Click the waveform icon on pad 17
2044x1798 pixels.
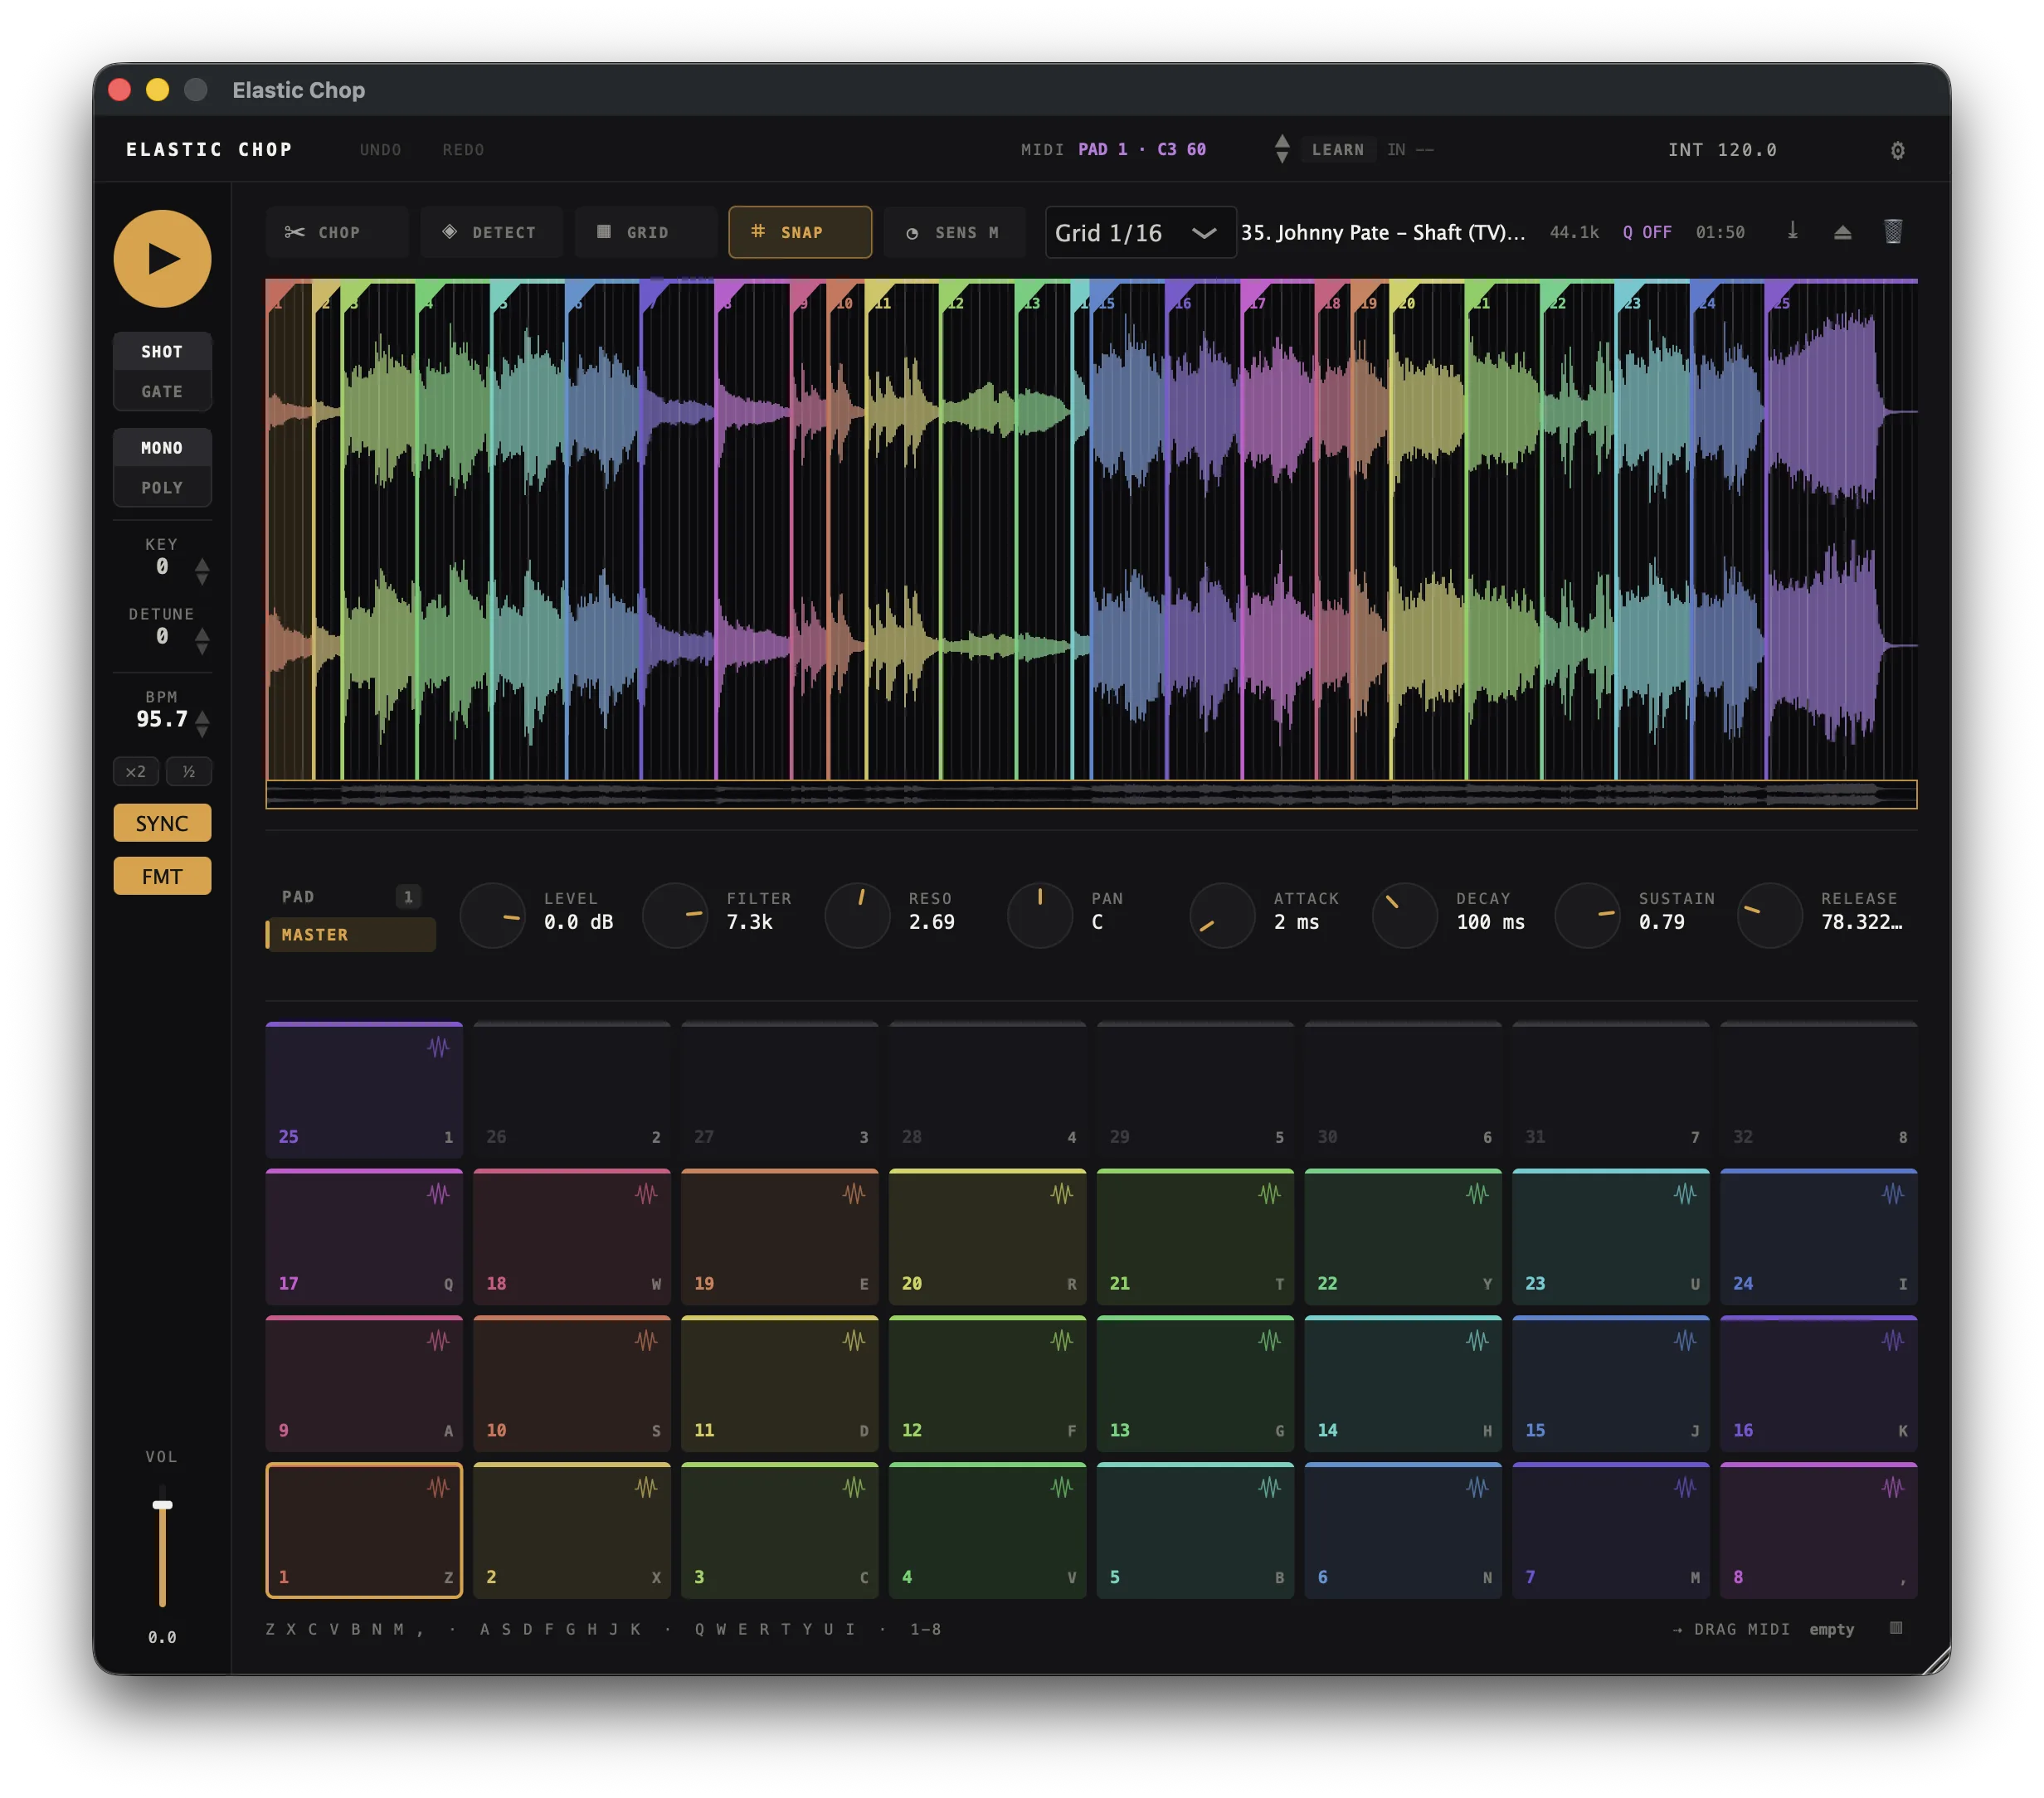[x=438, y=1193]
